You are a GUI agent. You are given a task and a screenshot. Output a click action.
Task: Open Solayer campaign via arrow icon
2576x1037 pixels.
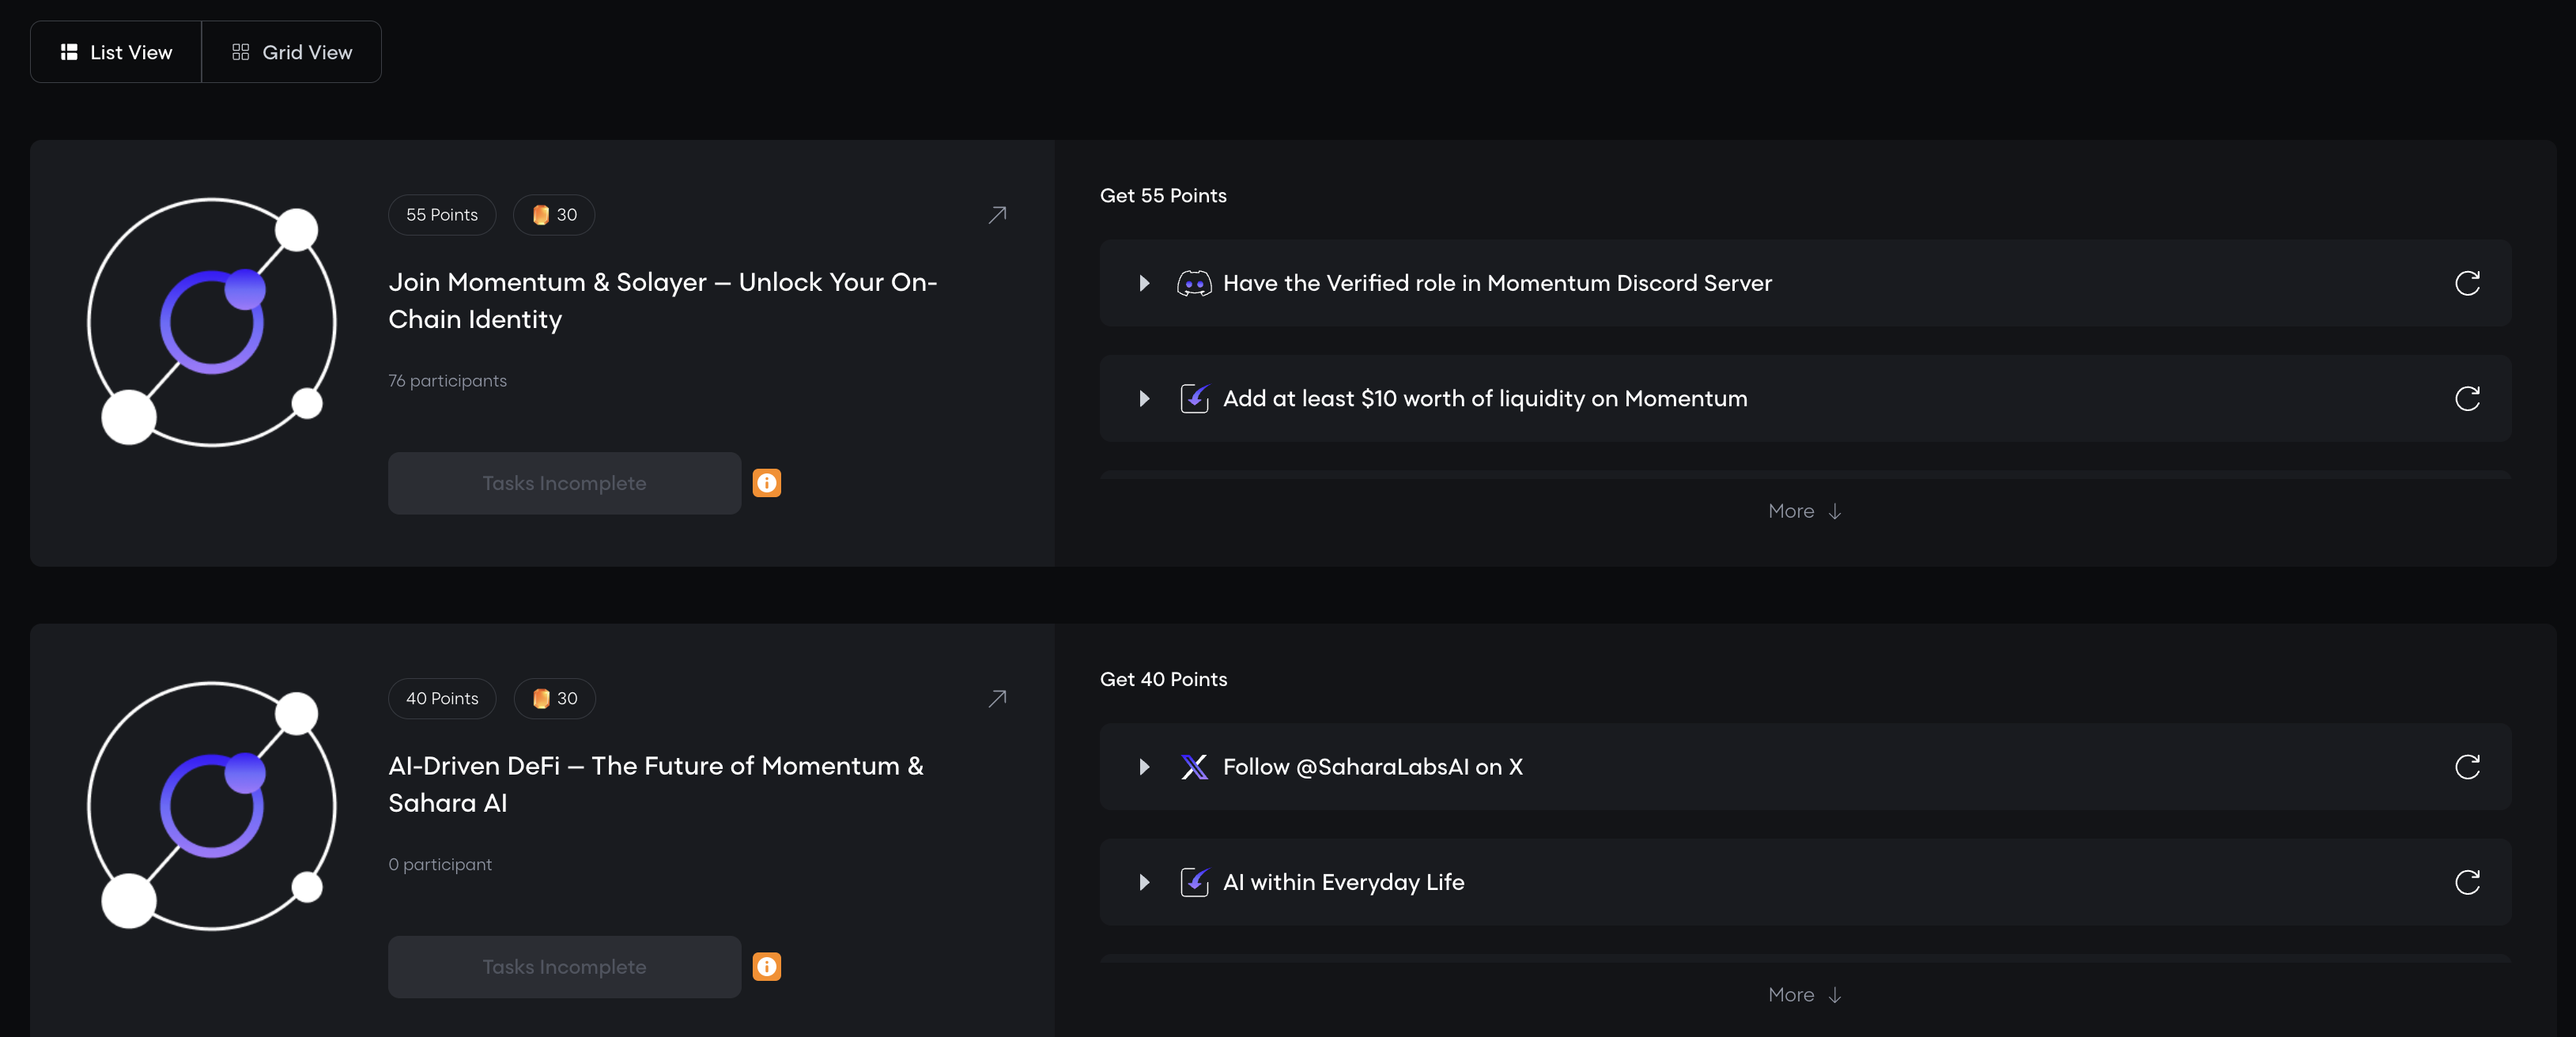tap(997, 215)
